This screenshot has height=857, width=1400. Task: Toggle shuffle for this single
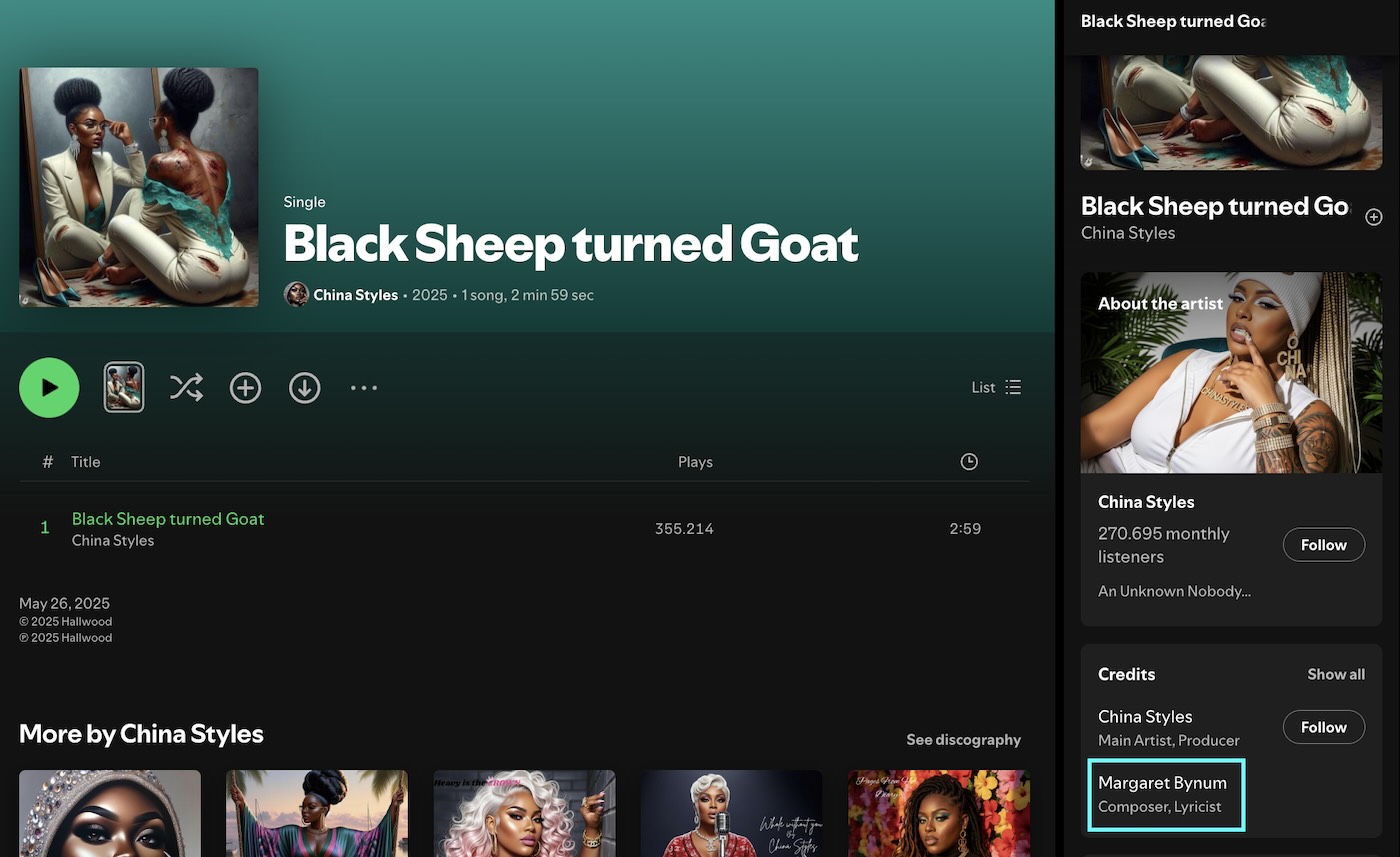(x=186, y=387)
